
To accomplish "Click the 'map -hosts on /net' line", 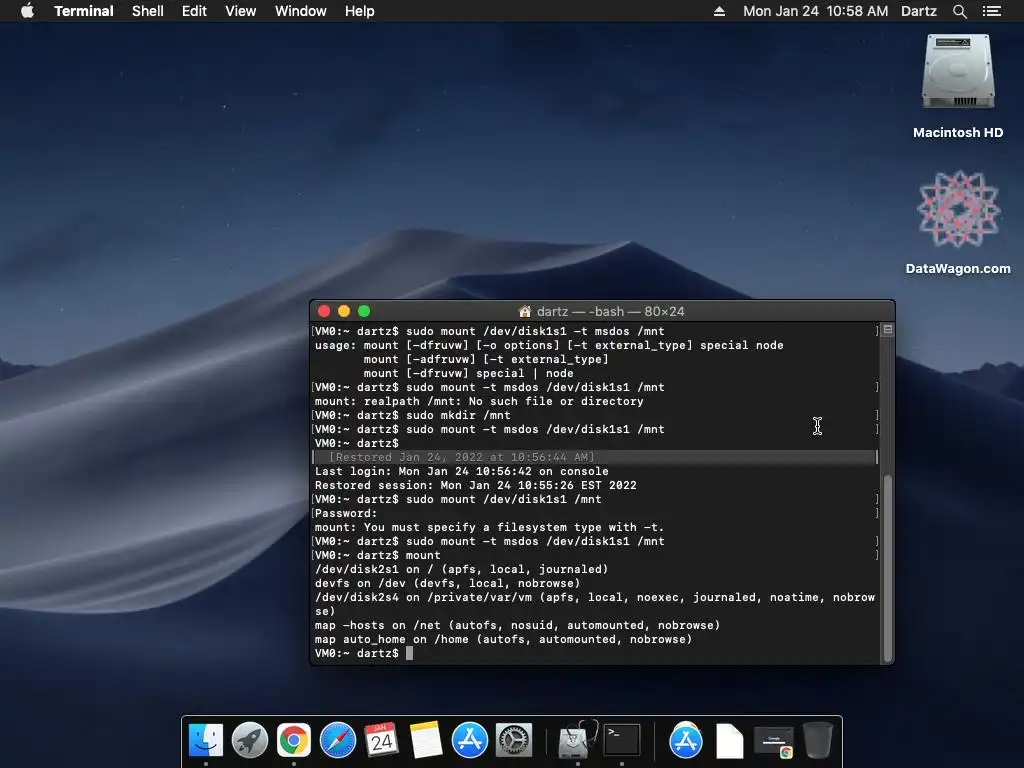I will [517, 625].
